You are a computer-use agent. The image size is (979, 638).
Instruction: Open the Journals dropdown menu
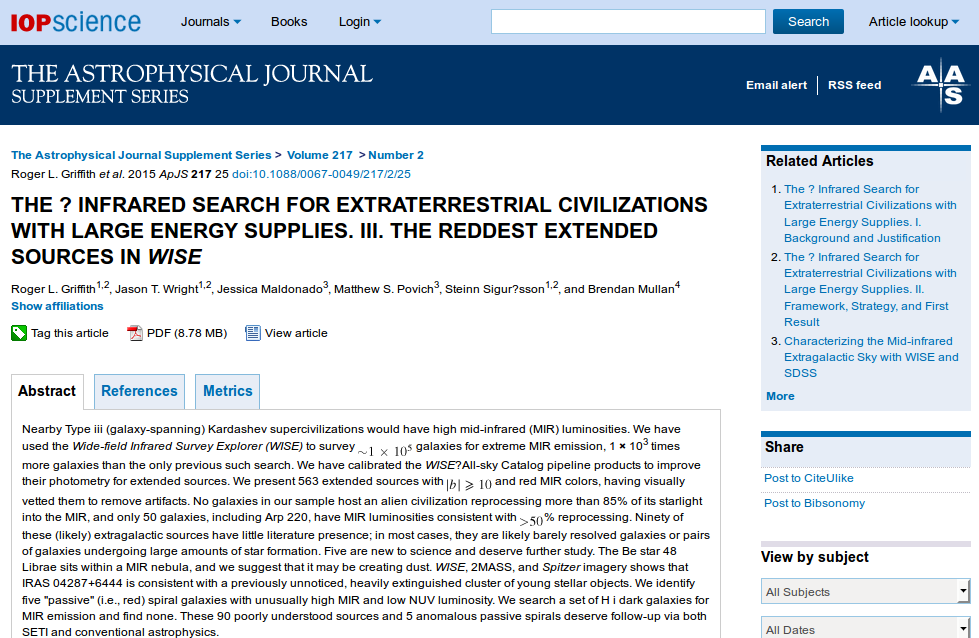point(211,22)
